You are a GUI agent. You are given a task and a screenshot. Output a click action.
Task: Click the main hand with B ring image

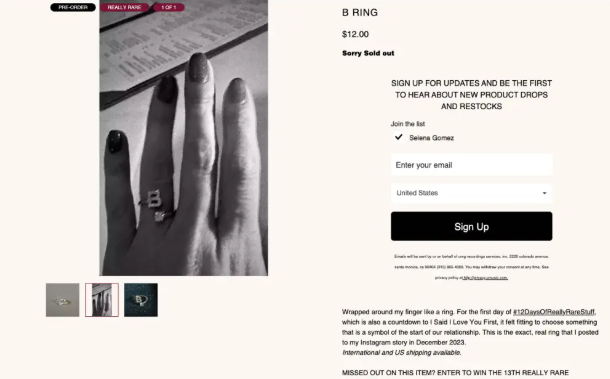(184, 138)
